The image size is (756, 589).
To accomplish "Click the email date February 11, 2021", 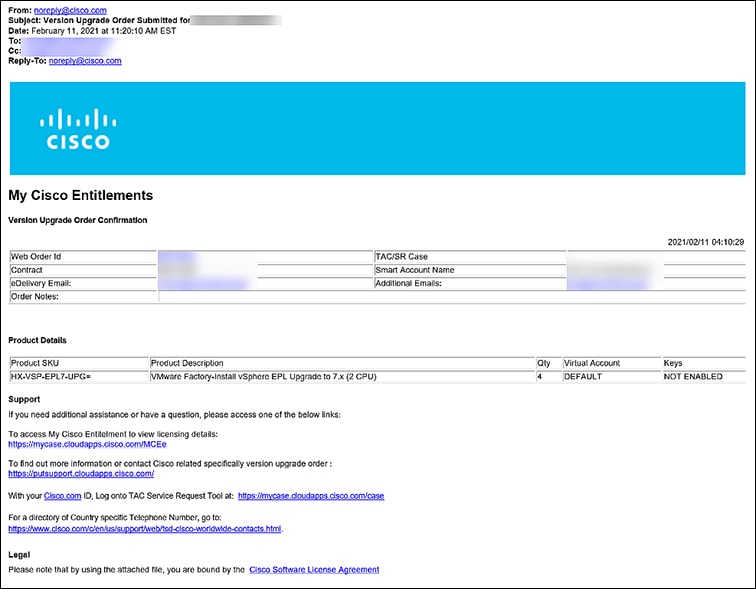I will coord(104,31).
